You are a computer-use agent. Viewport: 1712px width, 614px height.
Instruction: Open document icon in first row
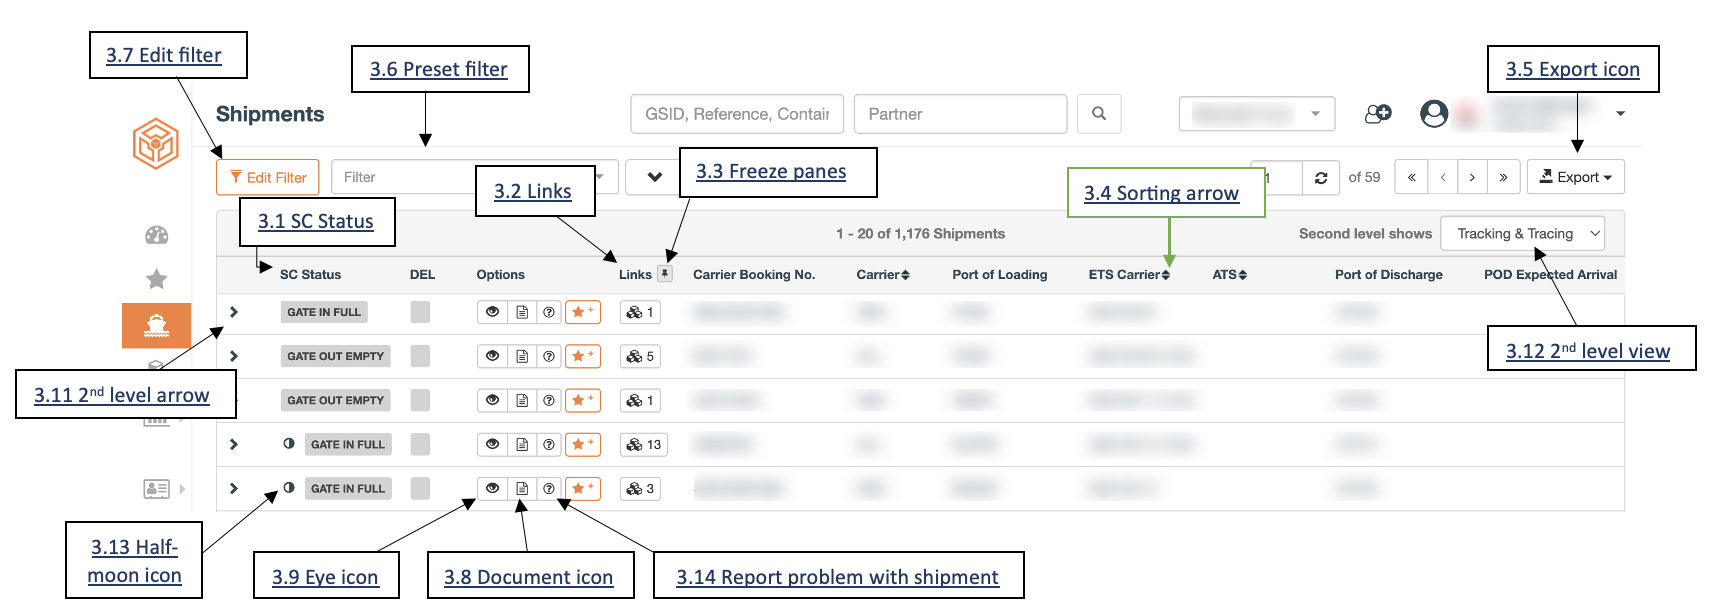[x=522, y=312]
